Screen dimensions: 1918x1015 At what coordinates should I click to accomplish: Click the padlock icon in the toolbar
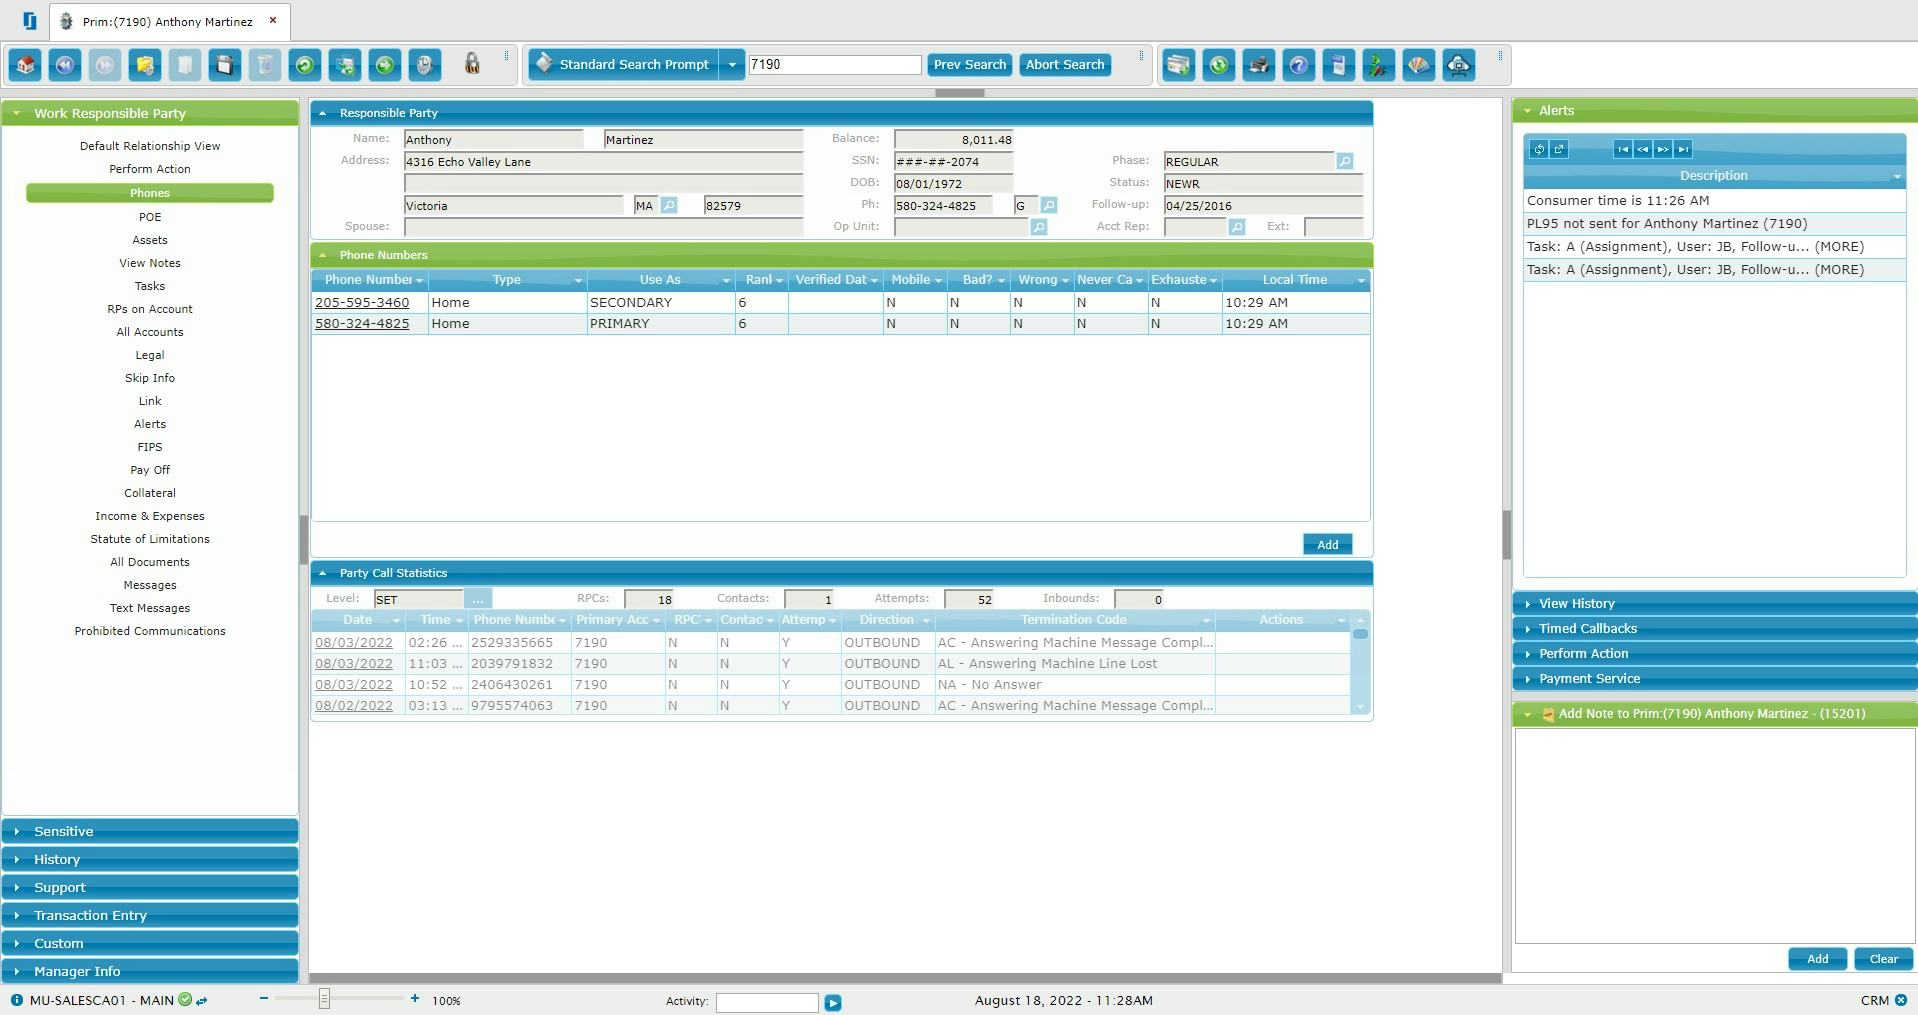[x=471, y=64]
